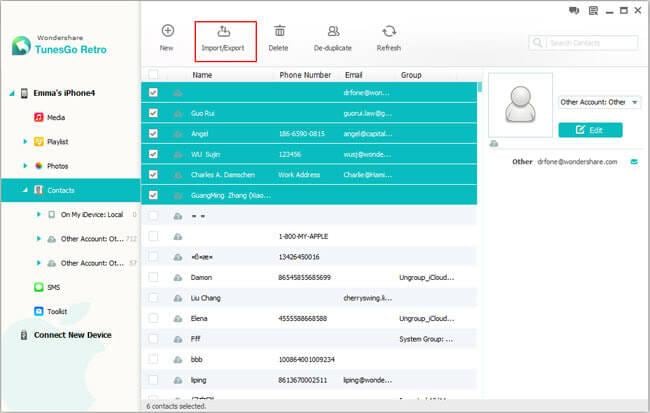Click the contact list scrollbar thumb

pyautogui.click(x=480, y=87)
